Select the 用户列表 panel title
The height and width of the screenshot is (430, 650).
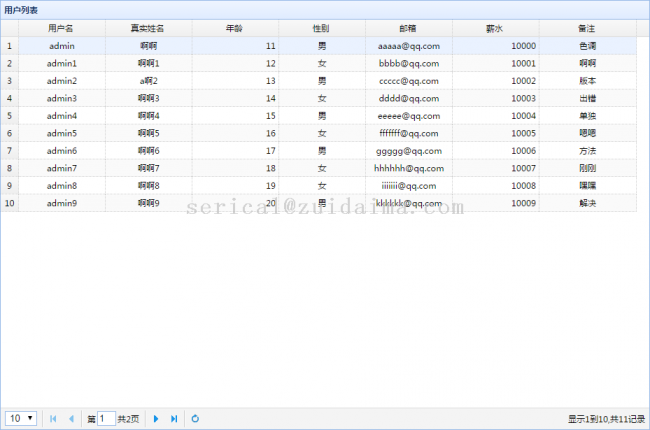pos(21,9)
